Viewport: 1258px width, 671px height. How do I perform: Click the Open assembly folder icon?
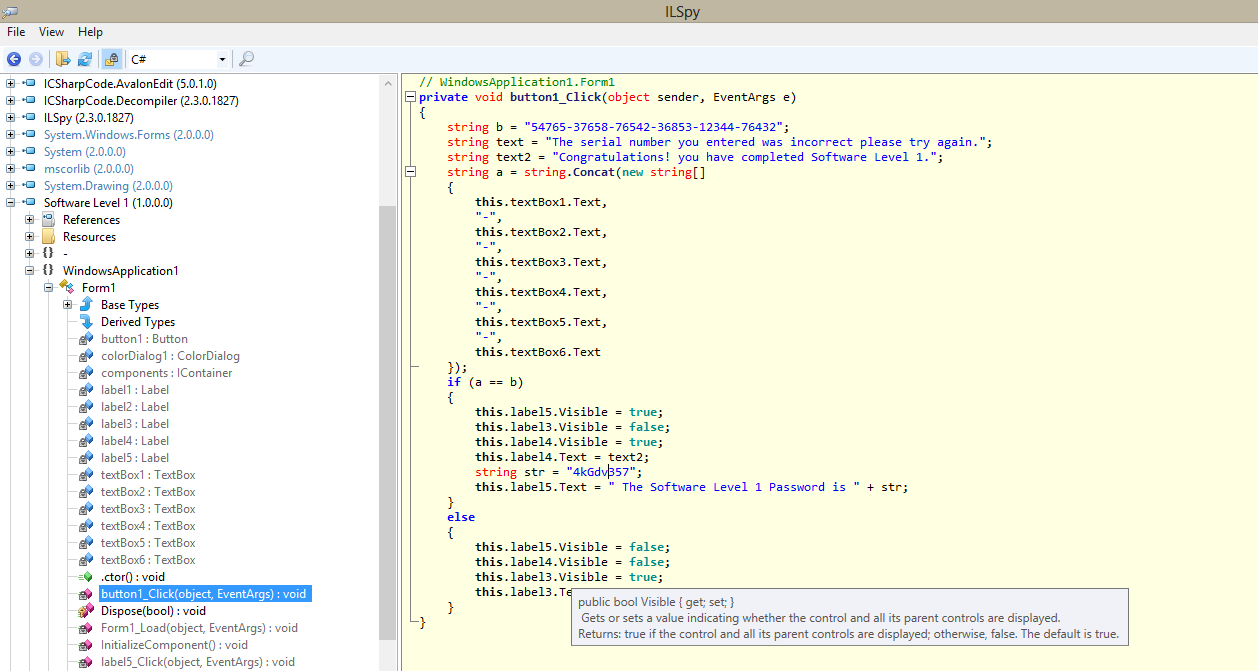[x=63, y=59]
